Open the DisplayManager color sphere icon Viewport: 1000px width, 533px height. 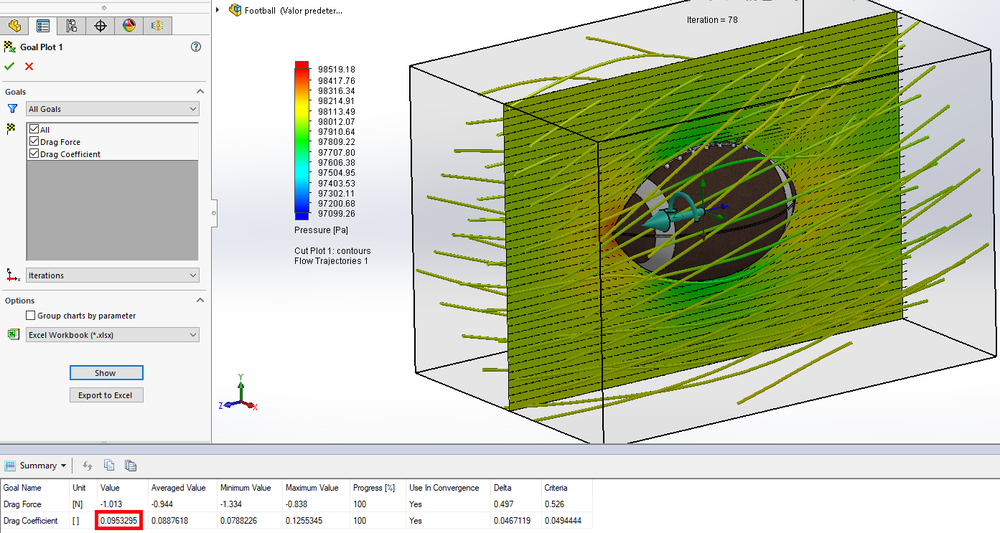pos(129,26)
